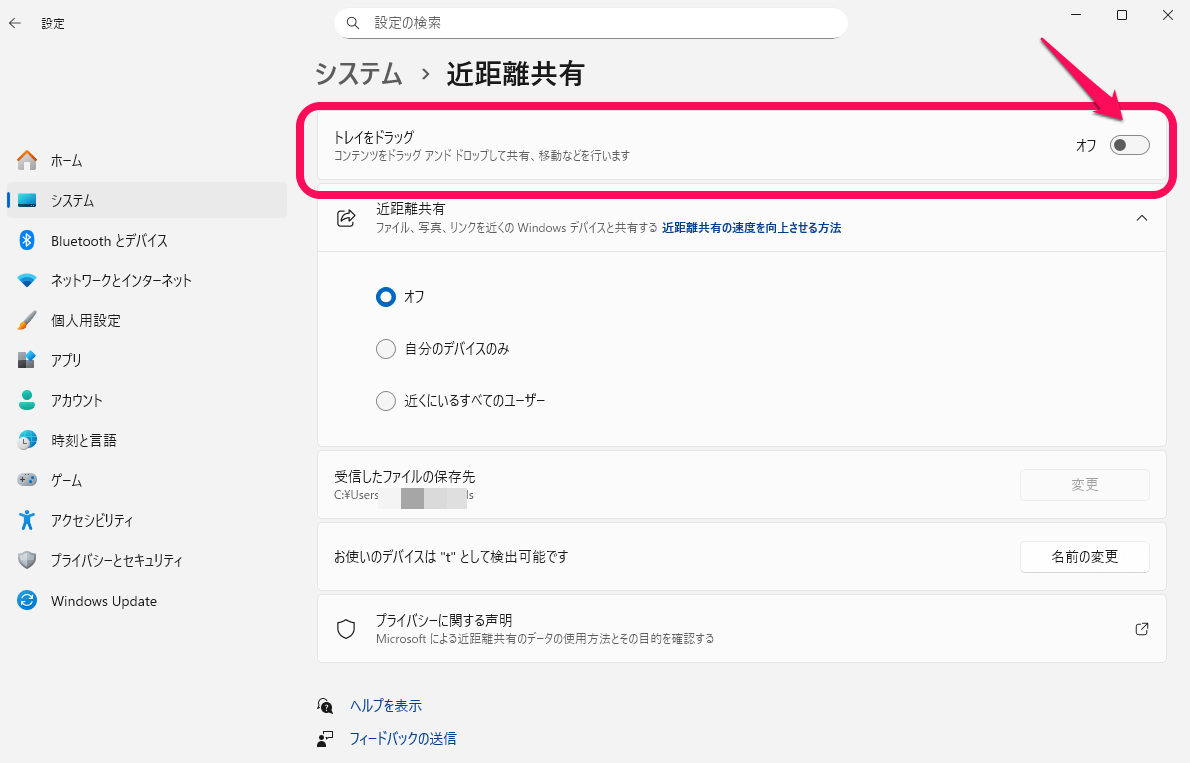Open 近距離共有の速度を向上させる方法 link
1190x763 pixels.
(751, 228)
